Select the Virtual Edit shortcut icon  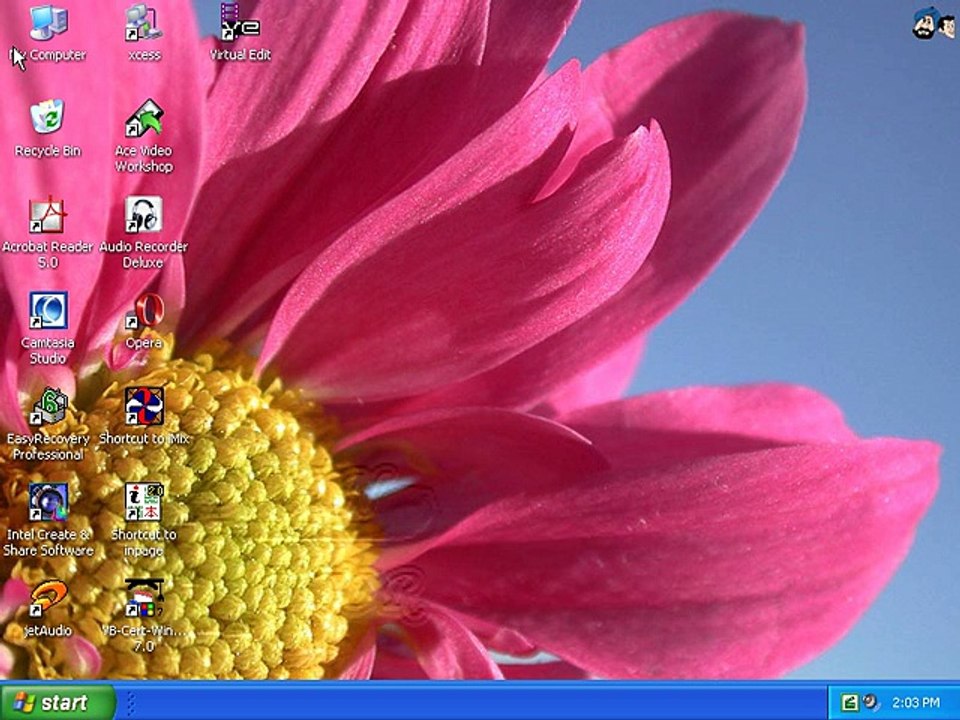click(x=240, y=22)
